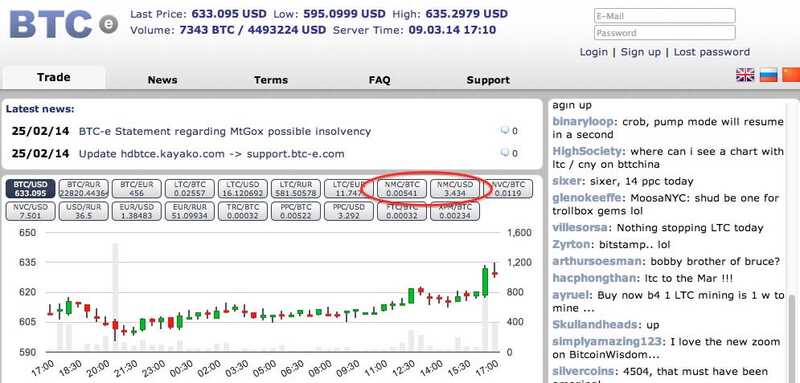Select the NMC/USD pair button

(x=455, y=189)
